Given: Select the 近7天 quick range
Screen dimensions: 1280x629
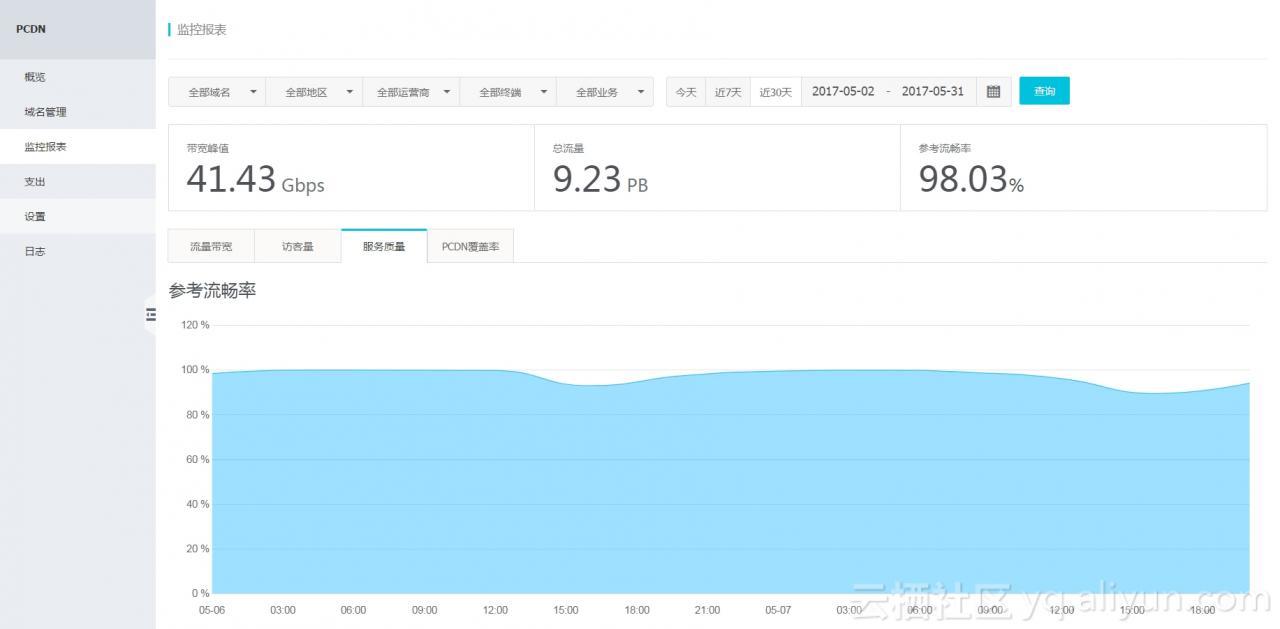Looking at the screenshot, I should pos(728,92).
